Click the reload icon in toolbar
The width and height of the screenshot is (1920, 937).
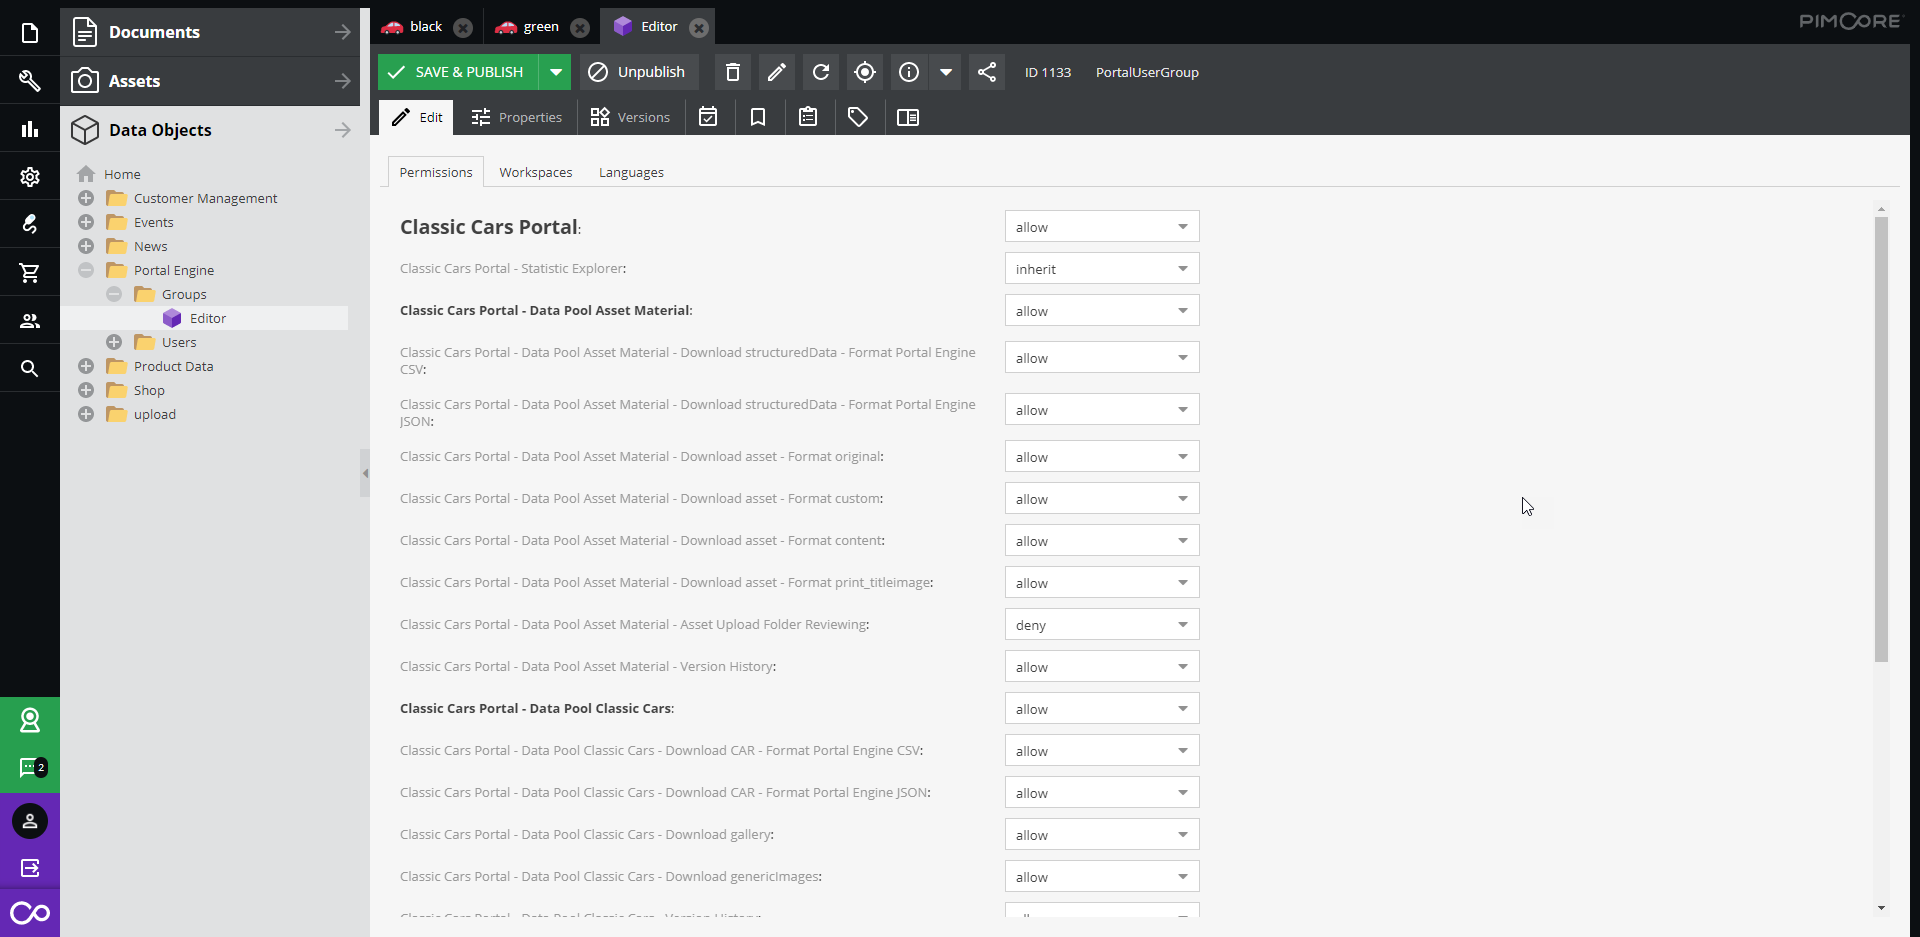tap(821, 72)
